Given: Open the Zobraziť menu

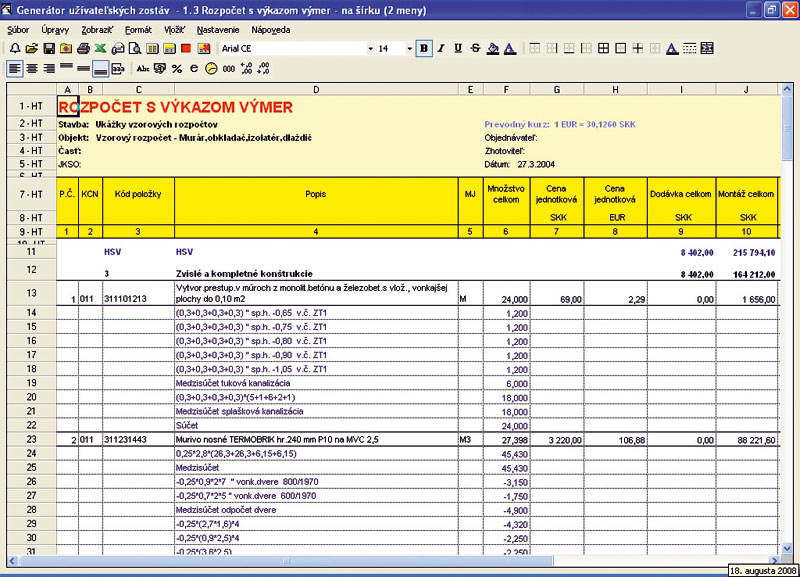Looking at the screenshot, I should click(x=97, y=30).
